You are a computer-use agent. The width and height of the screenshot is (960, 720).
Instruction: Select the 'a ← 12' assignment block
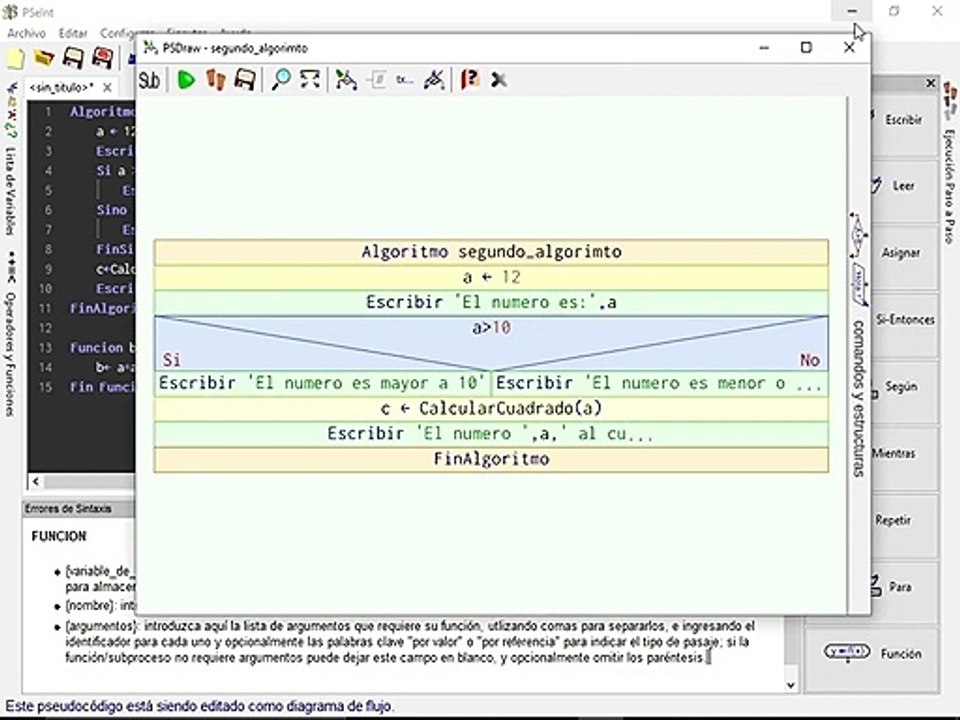click(491, 277)
